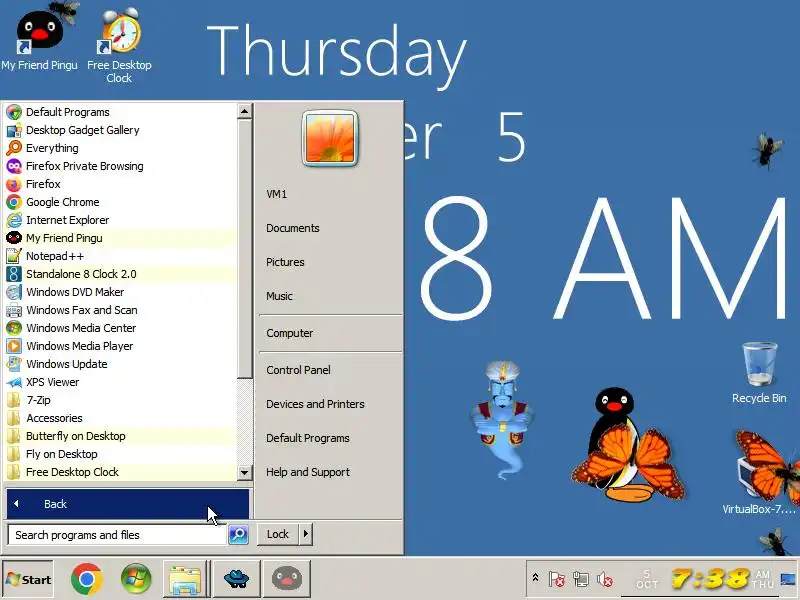This screenshot has height=600, width=800.
Task: Click the user account flower picture
Action: point(330,138)
